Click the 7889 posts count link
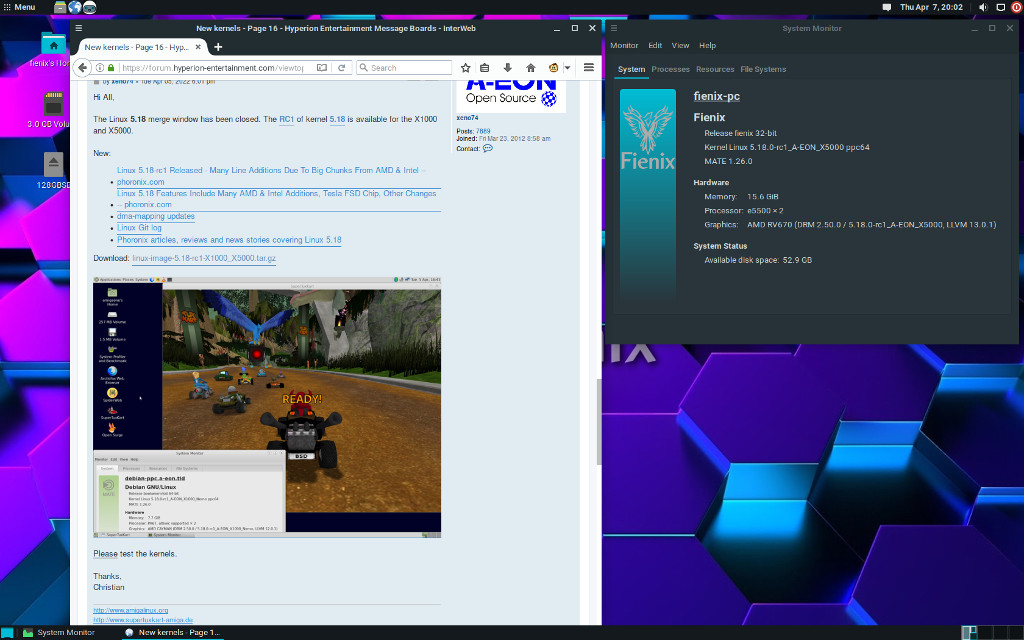This screenshot has width=1024, height=640. [483, 131]
